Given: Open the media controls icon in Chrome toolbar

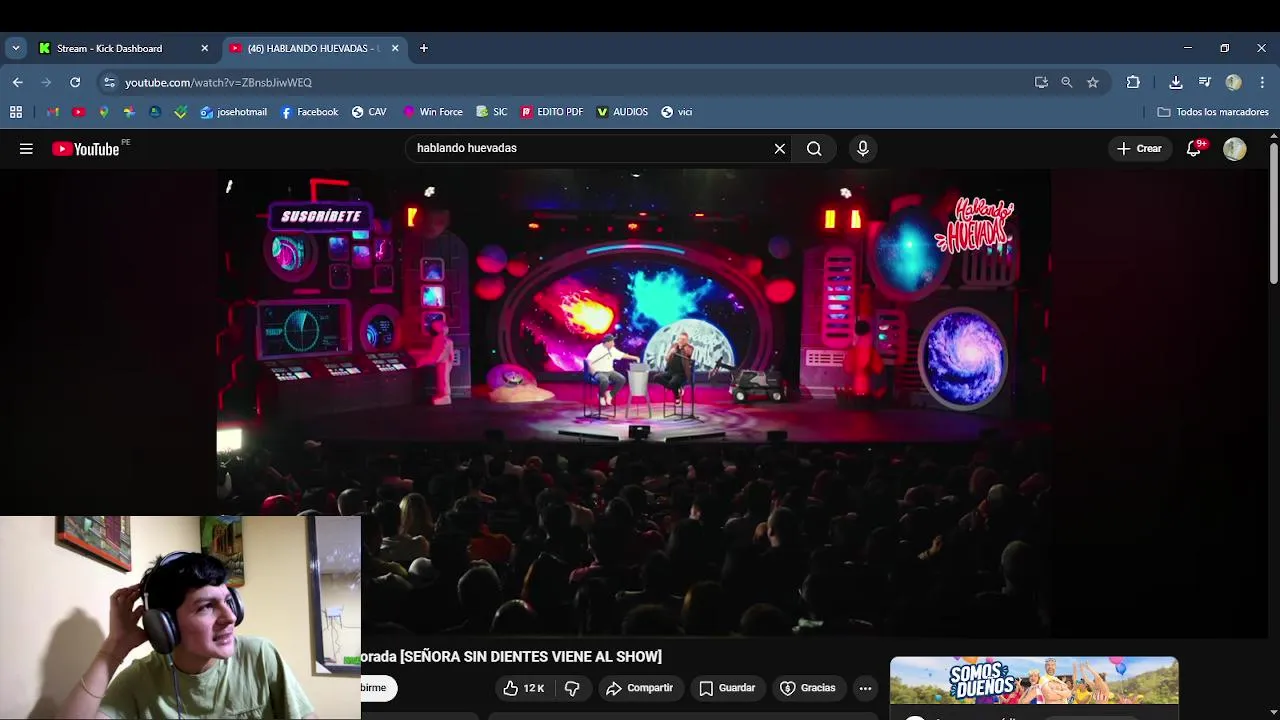Looking at the screenshot, I should 1205,82.
